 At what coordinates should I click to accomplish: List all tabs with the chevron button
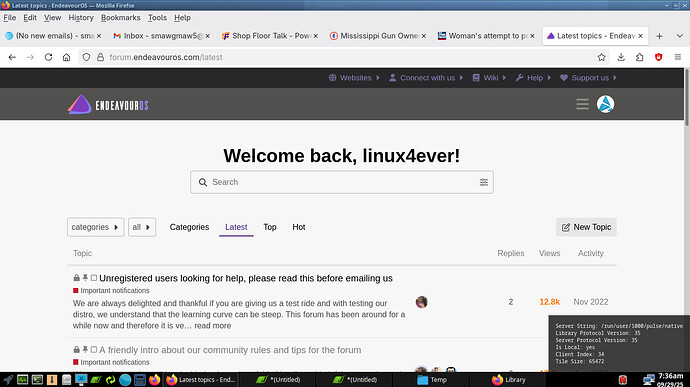[x=679, y=36]
